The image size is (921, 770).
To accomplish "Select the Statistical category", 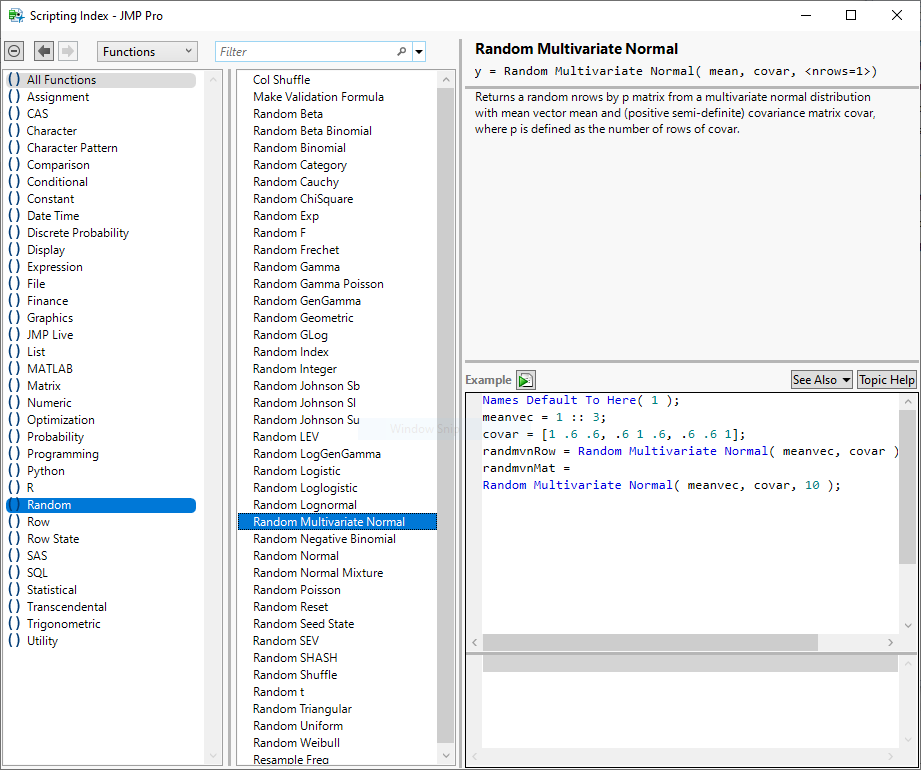I will (52, 590).
